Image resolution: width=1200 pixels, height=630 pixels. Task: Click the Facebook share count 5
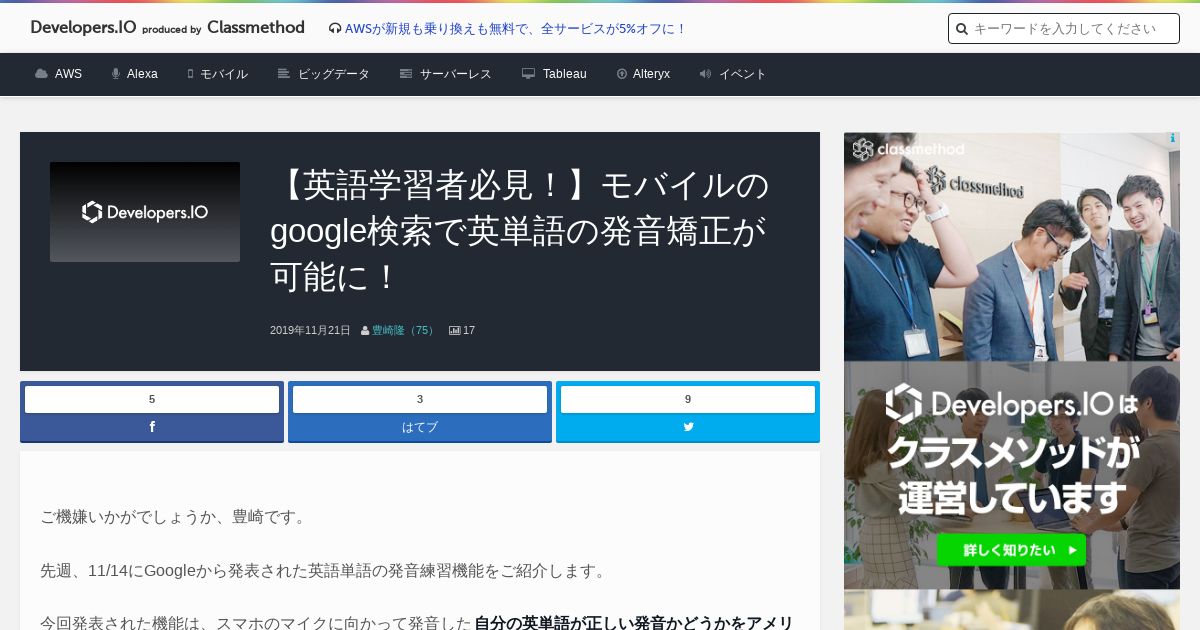pos(152,399)
